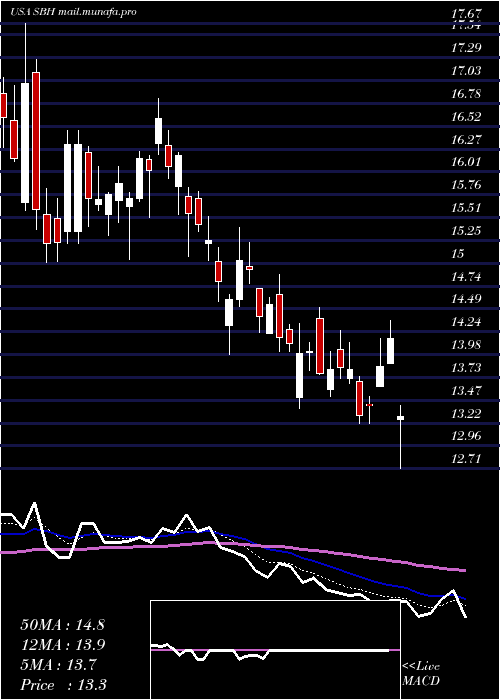500x700 pixels.
Task: Select the 16.01 price axis label
Action: (x=466, y=161)
